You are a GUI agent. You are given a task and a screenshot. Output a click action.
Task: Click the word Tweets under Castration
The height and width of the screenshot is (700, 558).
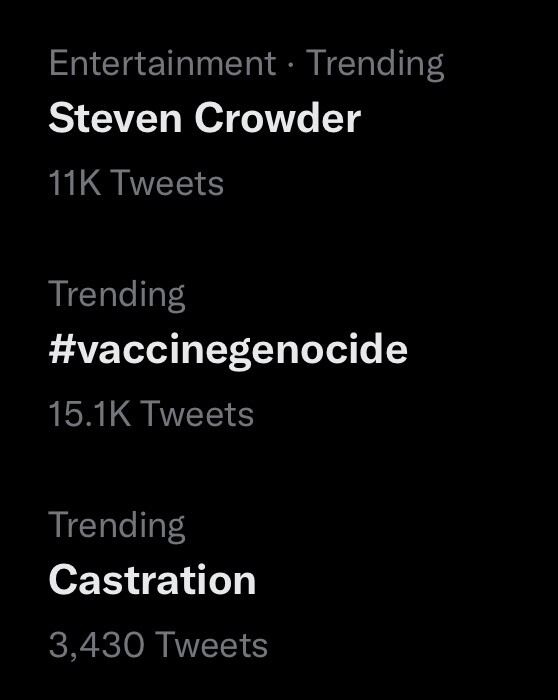click(x=211, y=645)
